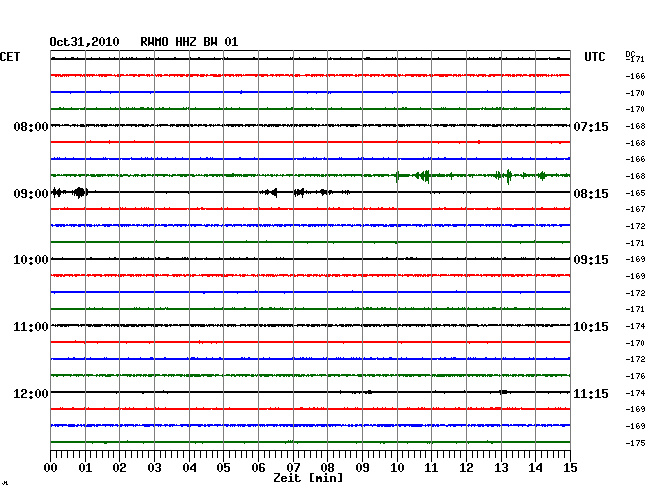This screenshot has height=494, width=650.
Task: Click the CET timezone label
Action: [x=10, y=57]
